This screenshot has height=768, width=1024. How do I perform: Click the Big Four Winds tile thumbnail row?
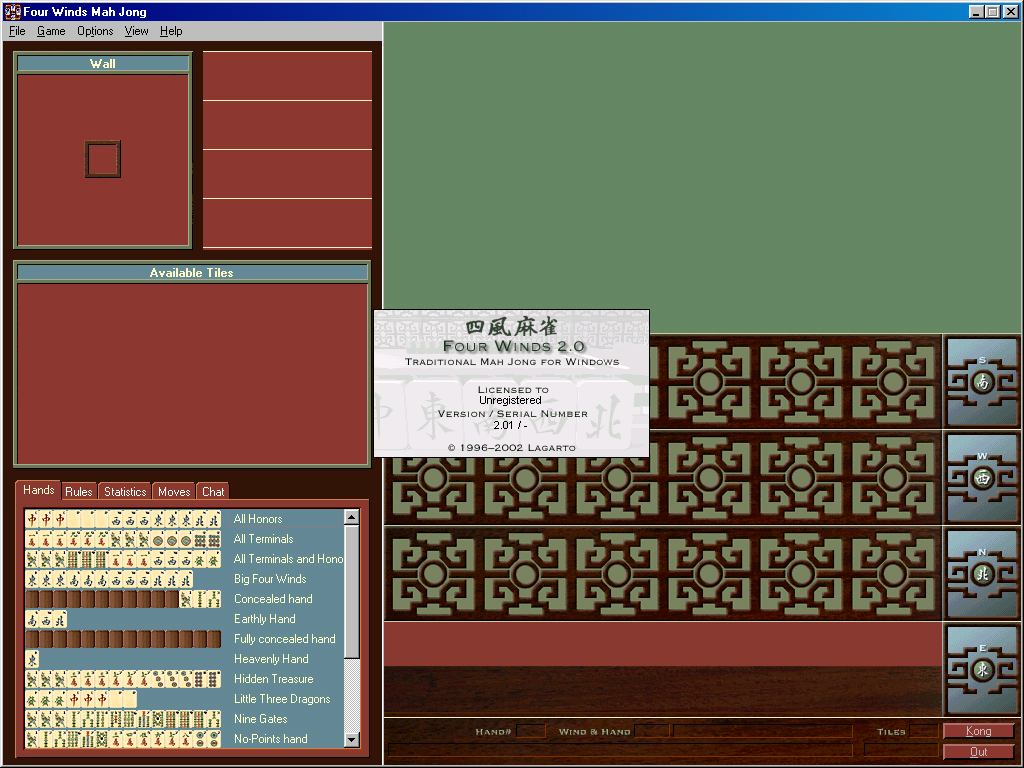(x=109, y=579)
